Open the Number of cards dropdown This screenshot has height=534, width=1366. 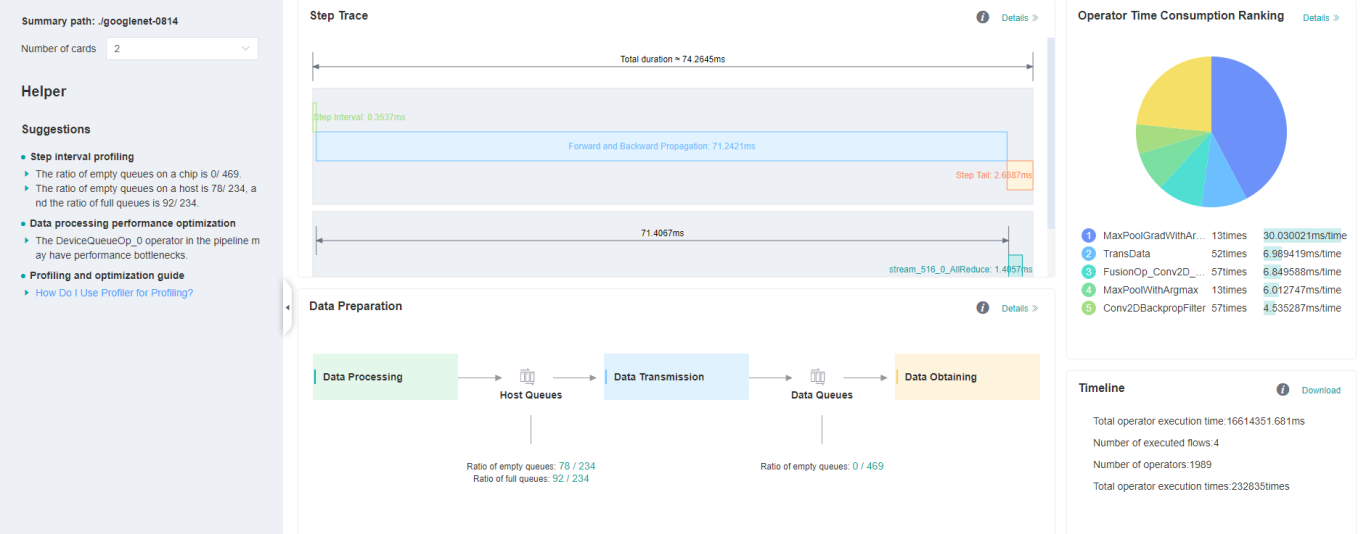point(181,48)
